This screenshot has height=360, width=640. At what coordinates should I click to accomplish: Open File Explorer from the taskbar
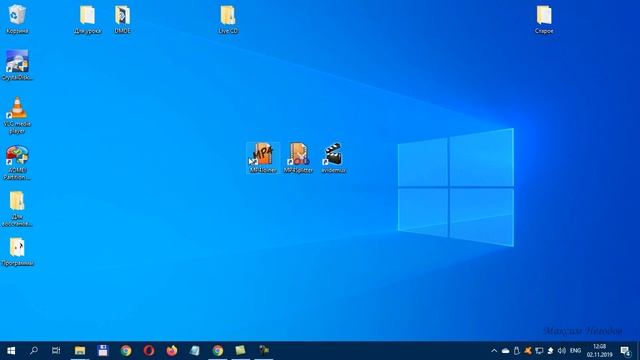coord(80,351)
